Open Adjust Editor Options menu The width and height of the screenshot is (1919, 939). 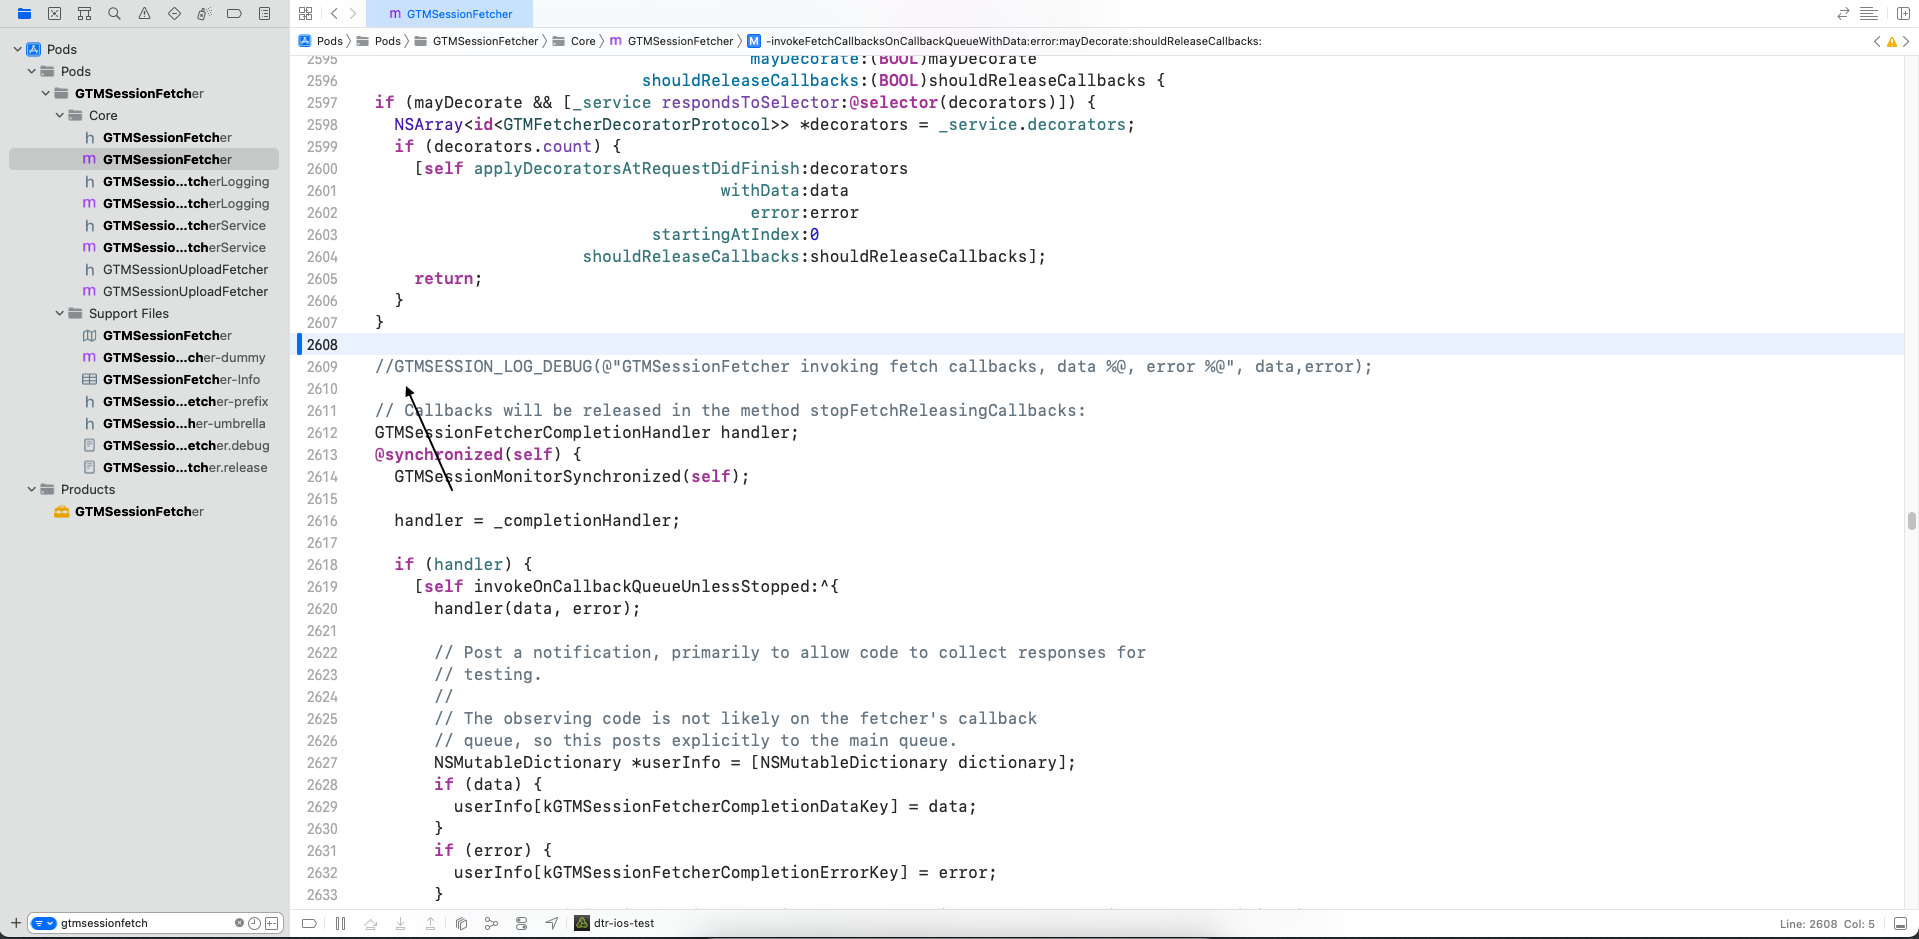click(x=1868, y=14)
